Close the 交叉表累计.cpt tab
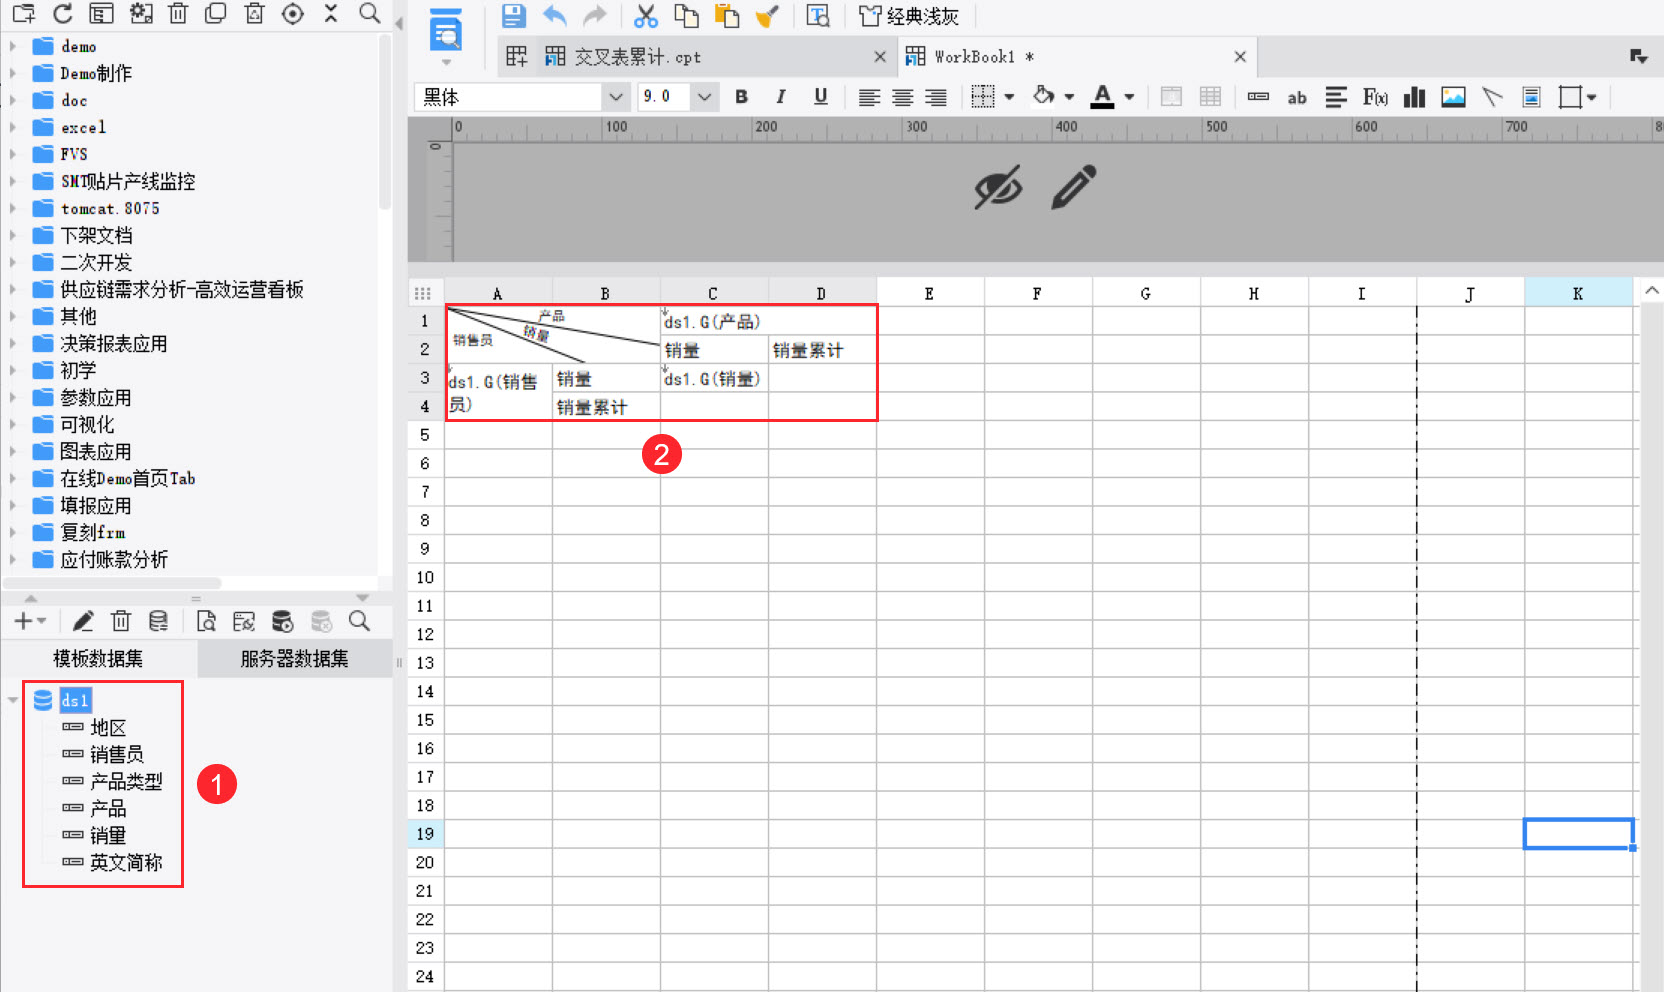Screen dimensions: 1664x992 (x=880, y=57)
